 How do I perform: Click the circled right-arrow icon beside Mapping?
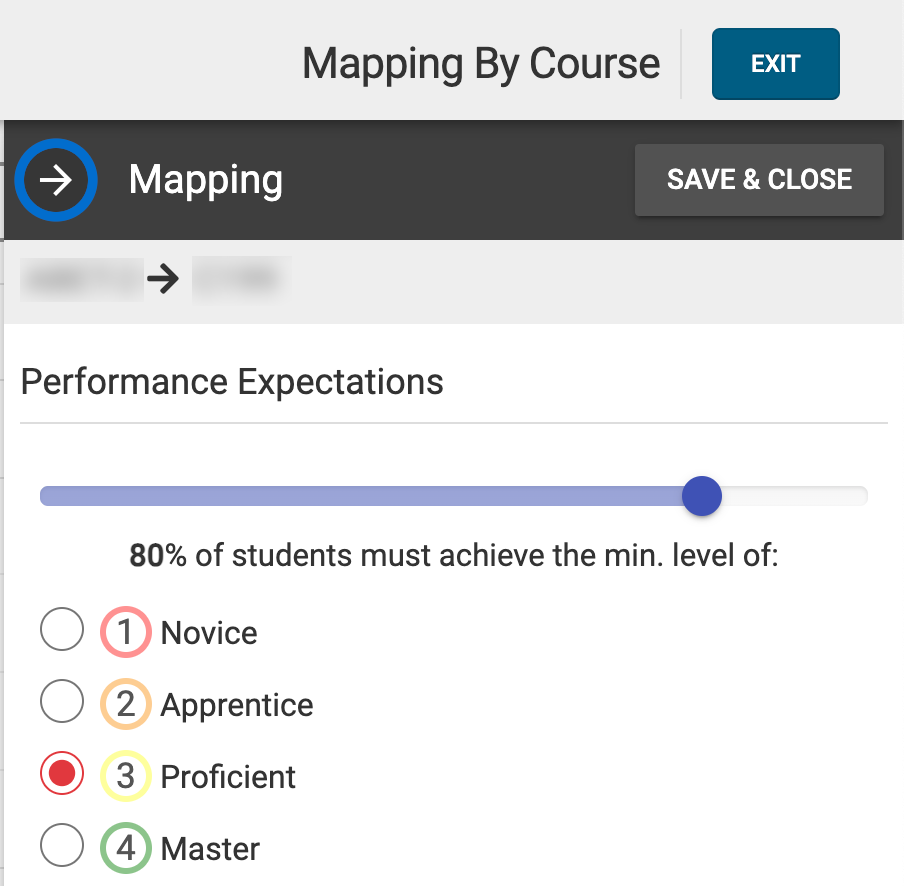[56, 180]
